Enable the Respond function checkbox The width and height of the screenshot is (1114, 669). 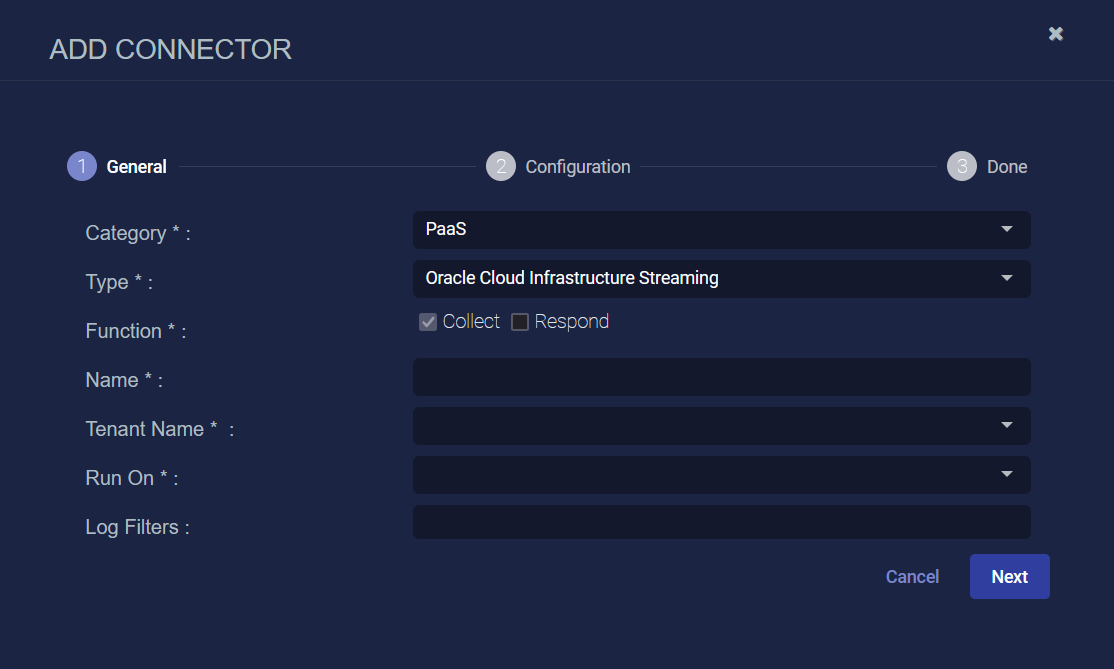pyautogui.click(x=520, y=322)
